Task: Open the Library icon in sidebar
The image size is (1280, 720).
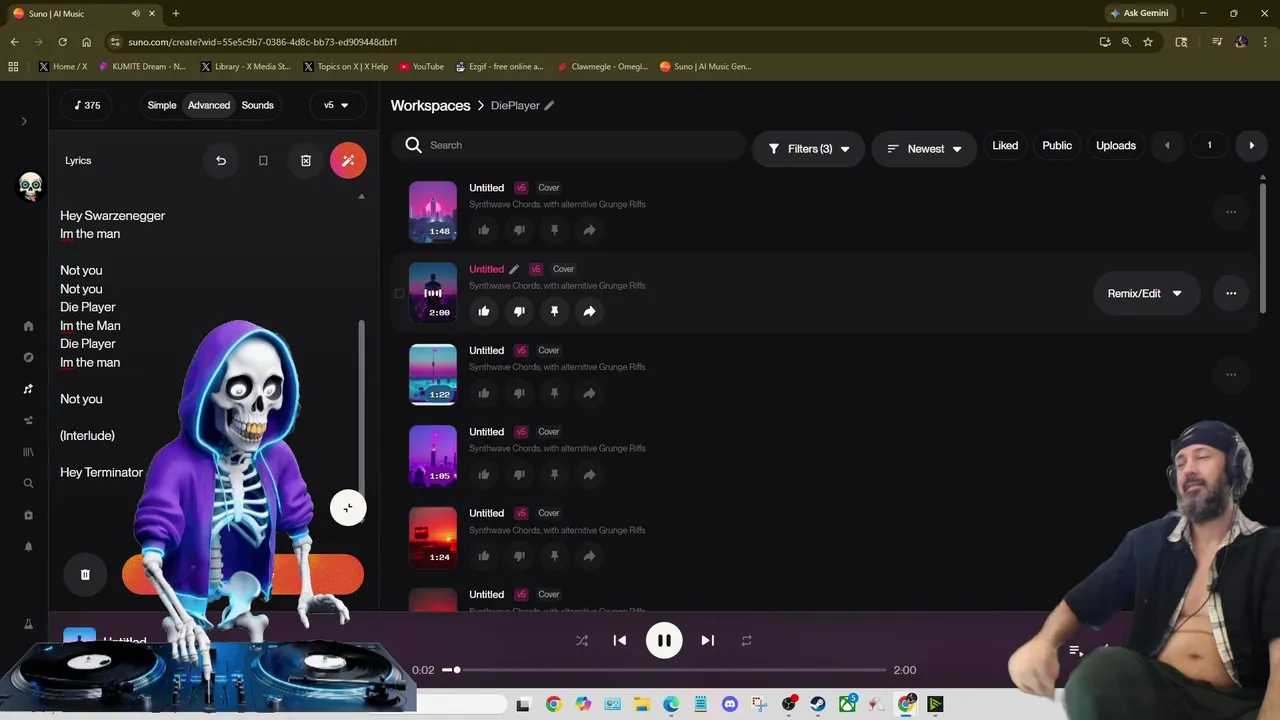Action: tap(28, 452)
